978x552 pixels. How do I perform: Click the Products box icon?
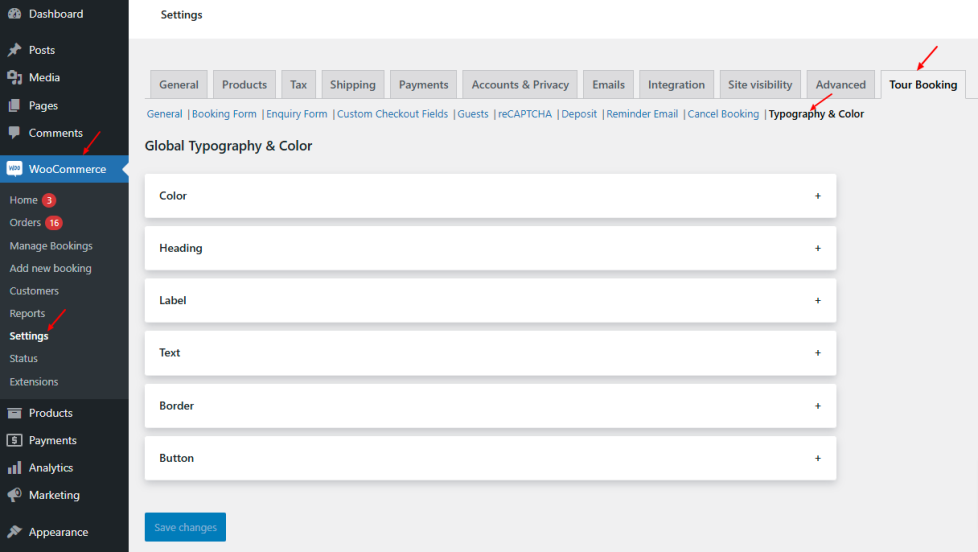coord(14,413)
